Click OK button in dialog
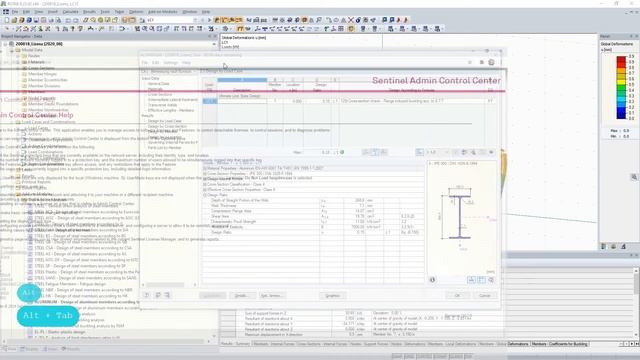640x360 pixels. 457,296
